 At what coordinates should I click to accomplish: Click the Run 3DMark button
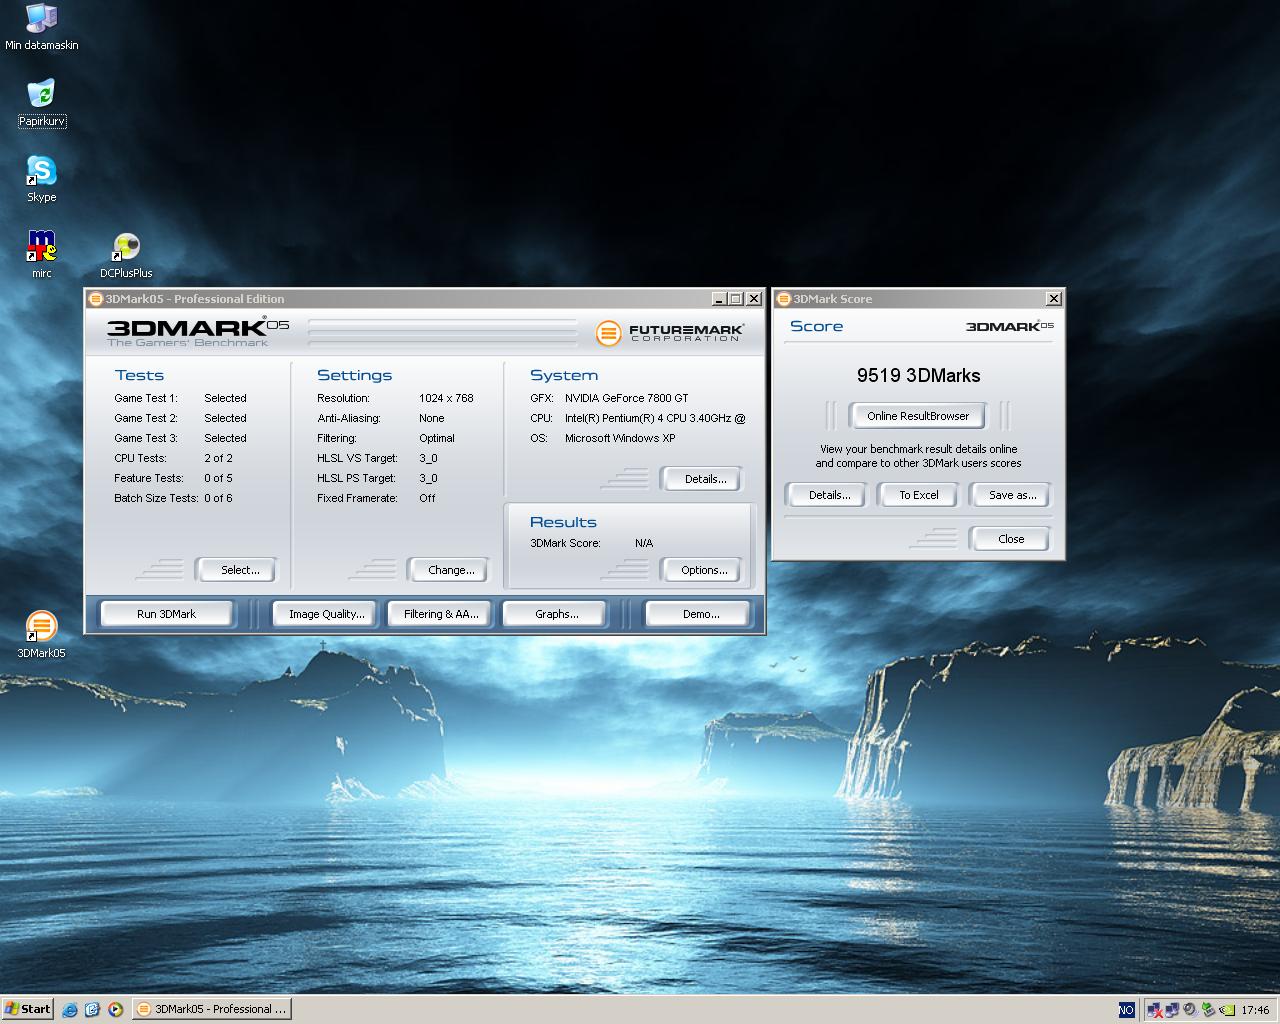166,614
